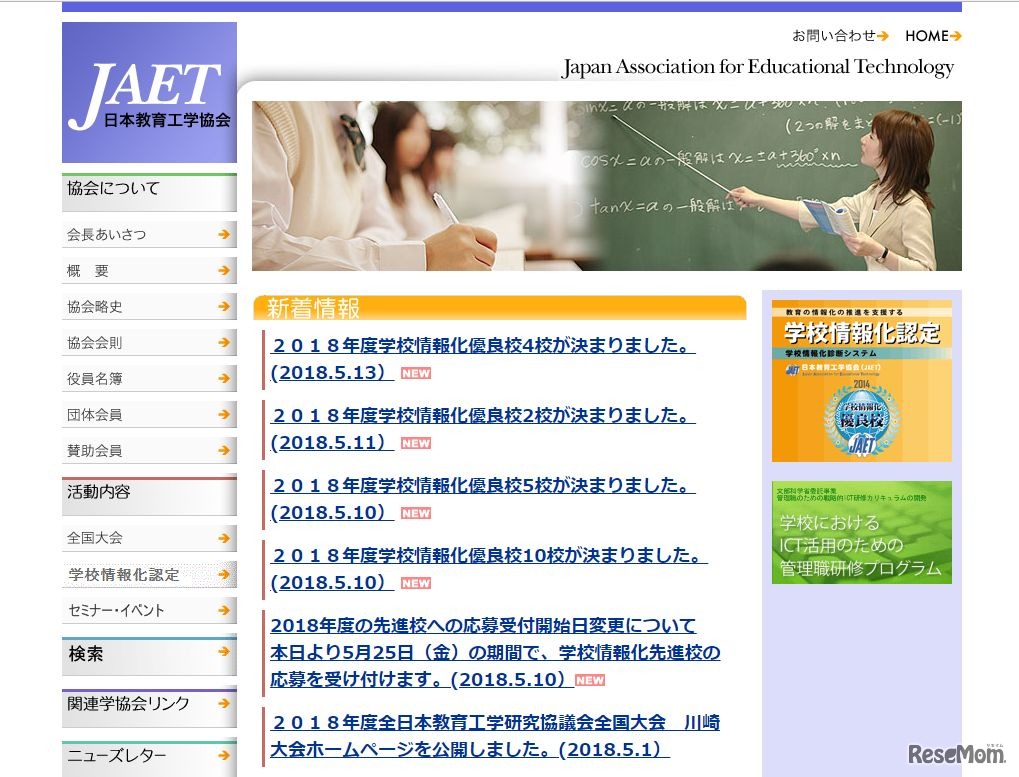Image resolution: width=1019 pixels, height=777 pixels.
Task: Open the 会長あいさつ menu item
Action: point(149,235)
